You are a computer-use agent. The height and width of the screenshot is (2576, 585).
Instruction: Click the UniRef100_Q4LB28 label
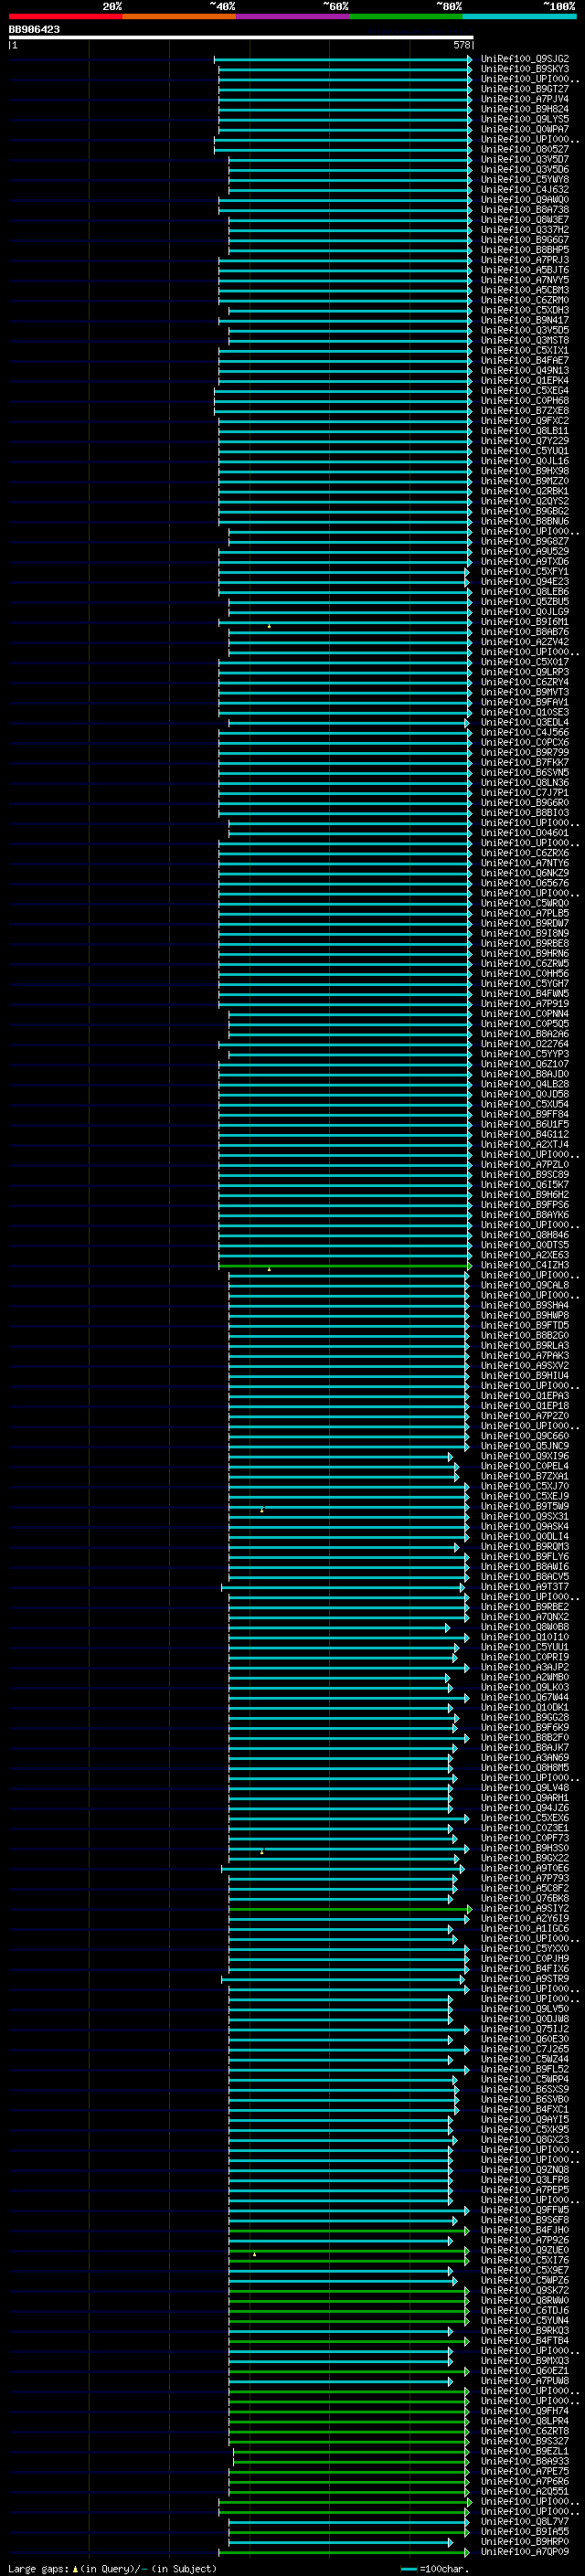coord(525,1084)
